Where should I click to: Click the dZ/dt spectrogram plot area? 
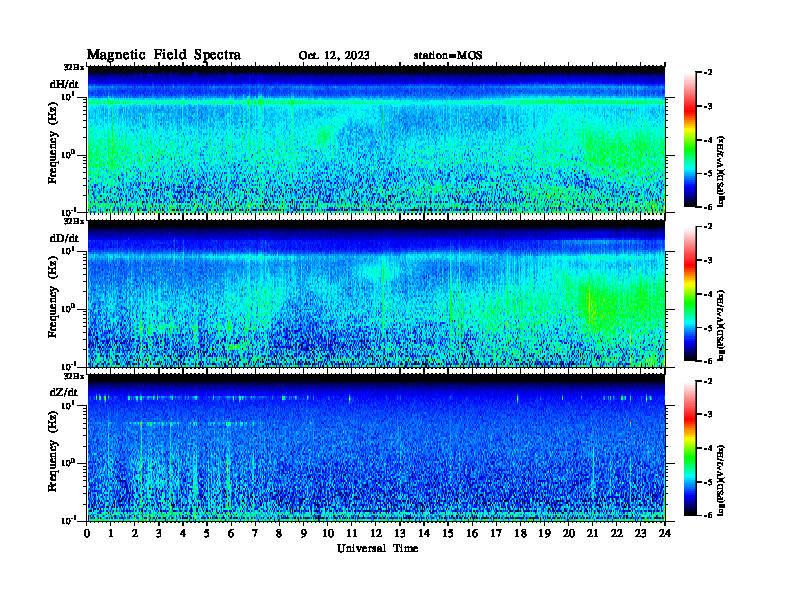(x=376, y=447)
